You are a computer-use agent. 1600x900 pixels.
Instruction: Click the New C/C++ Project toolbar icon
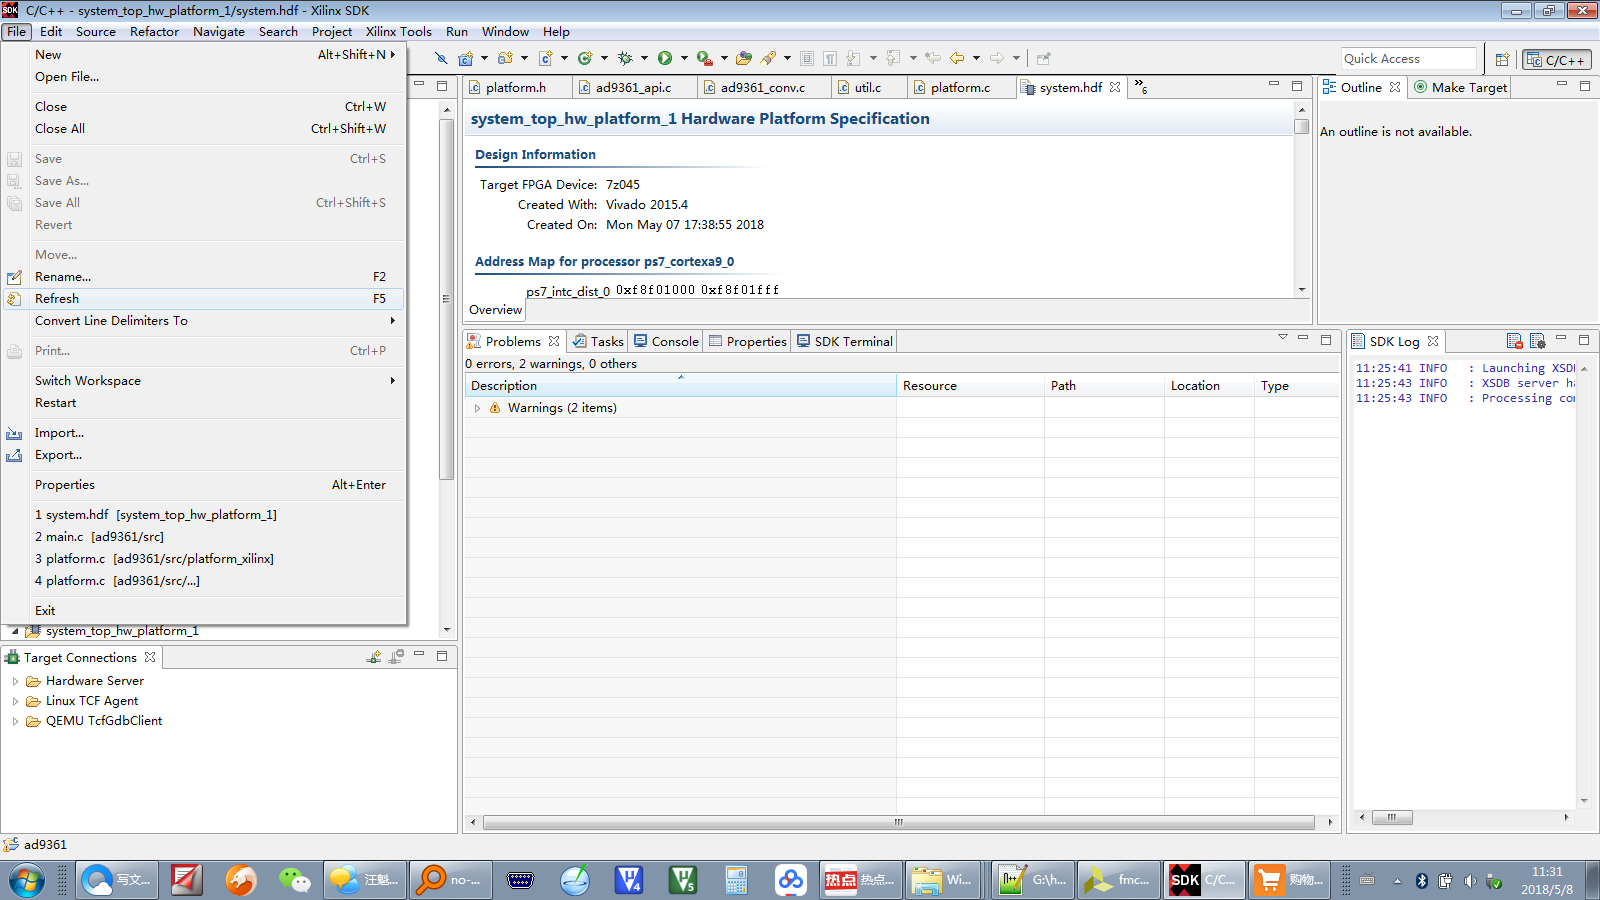click(466, 58)
